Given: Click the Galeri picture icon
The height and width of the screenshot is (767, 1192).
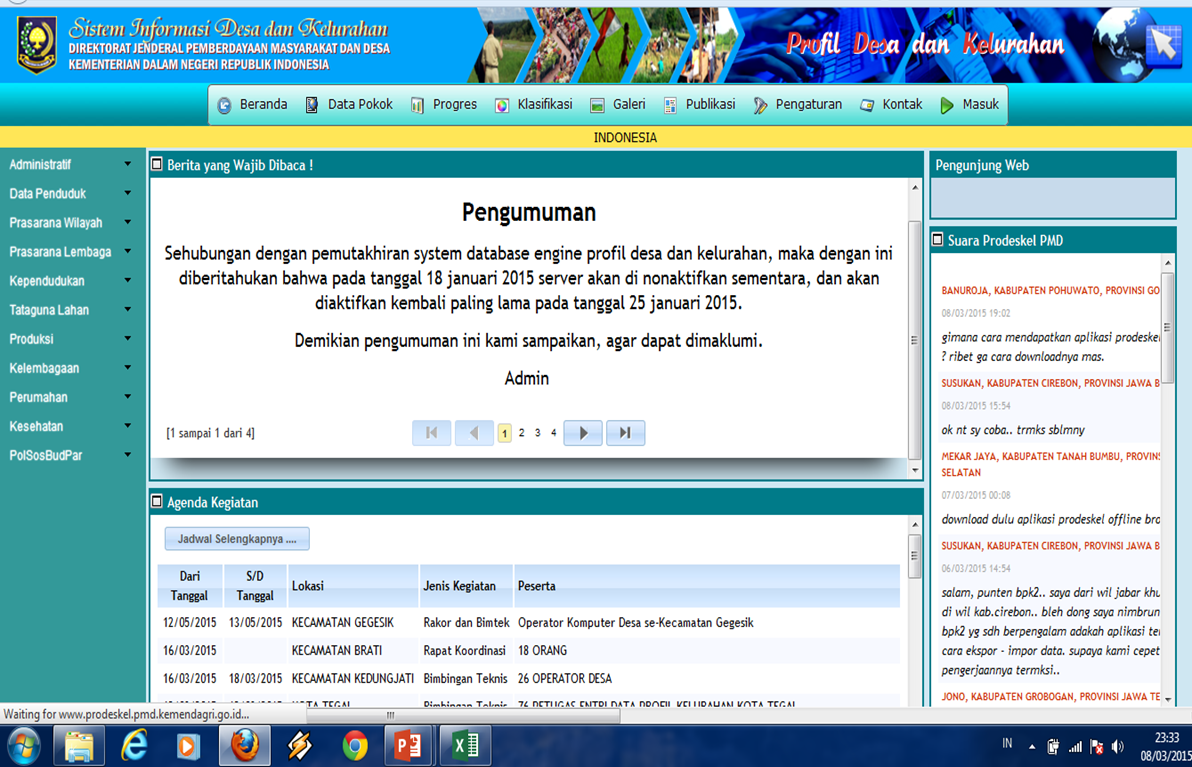Looking at the screenshot, I should point(597,103).
